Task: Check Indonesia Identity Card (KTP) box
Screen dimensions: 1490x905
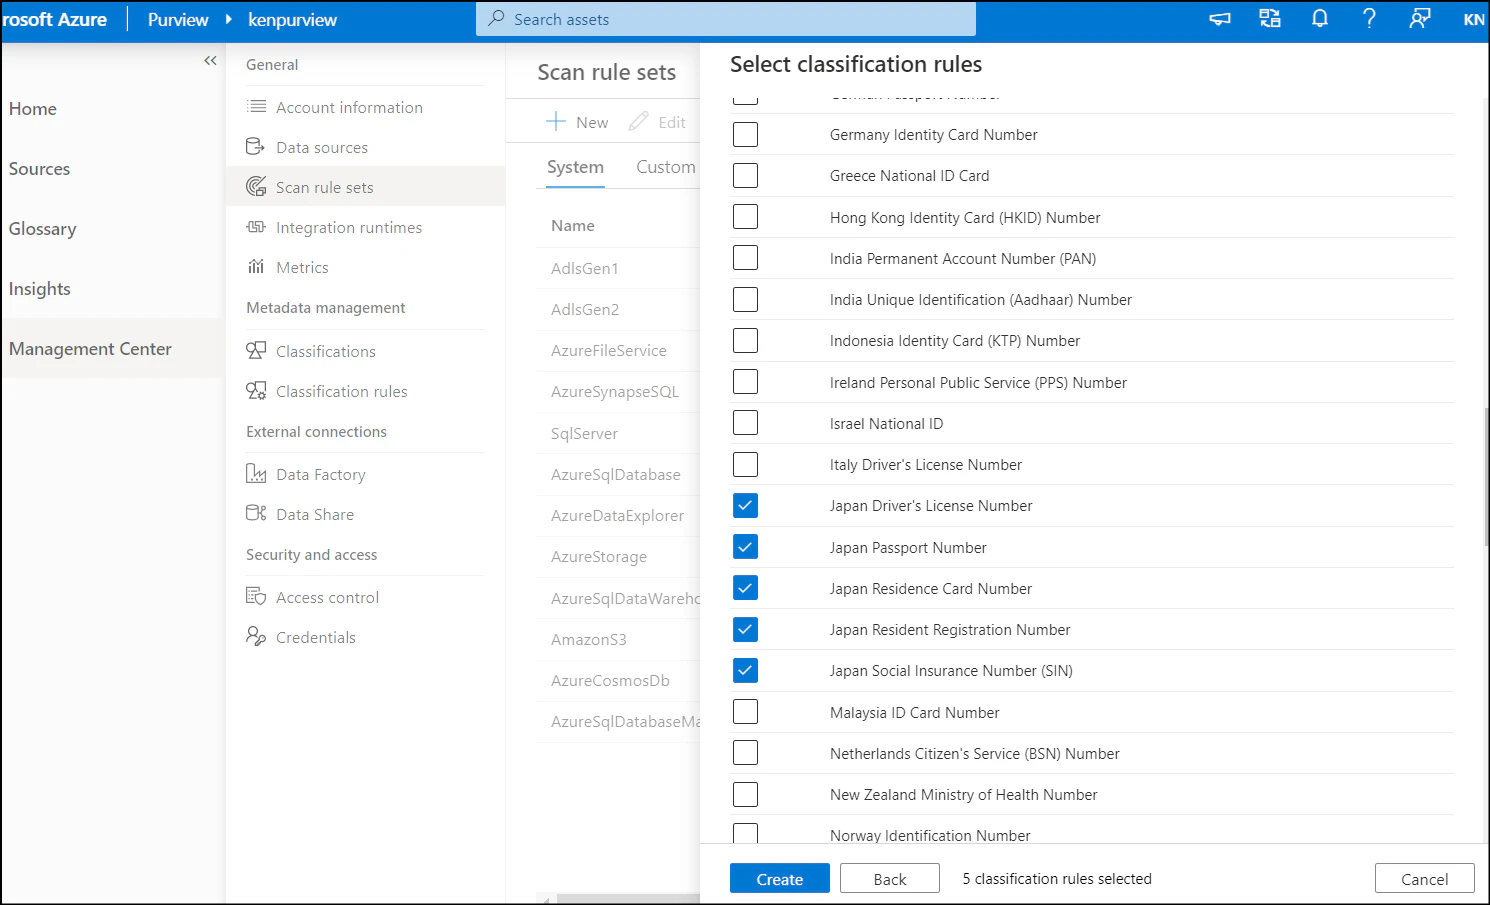Action: tap(745, 340)
